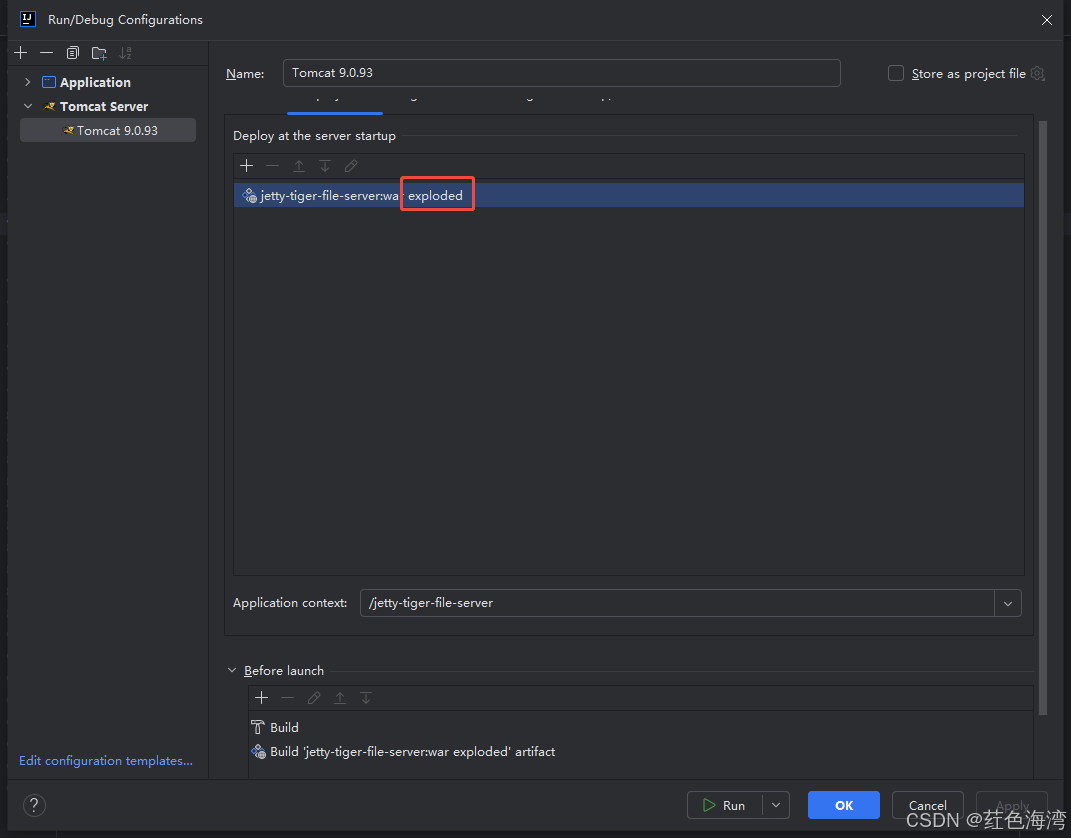Move the Before launch task up
Image resolution: width=1071 pixels, height=838 pixels.
pos(339,697)
